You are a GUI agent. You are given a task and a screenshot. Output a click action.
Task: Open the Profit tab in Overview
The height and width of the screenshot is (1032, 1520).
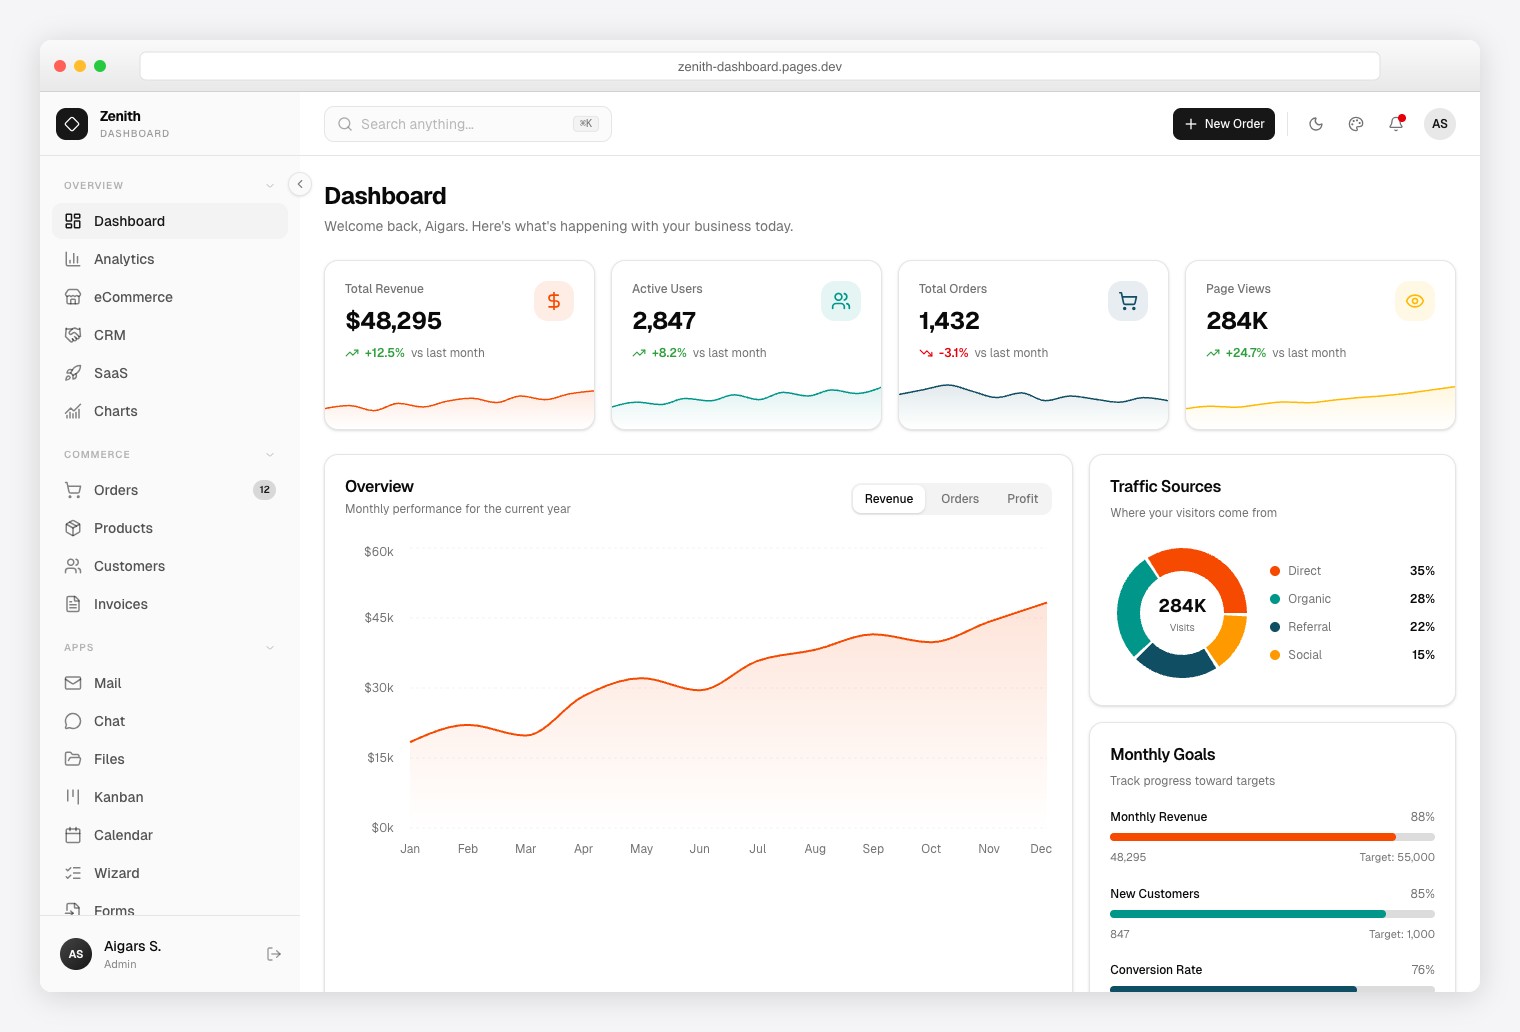[x=1022, y=498]
